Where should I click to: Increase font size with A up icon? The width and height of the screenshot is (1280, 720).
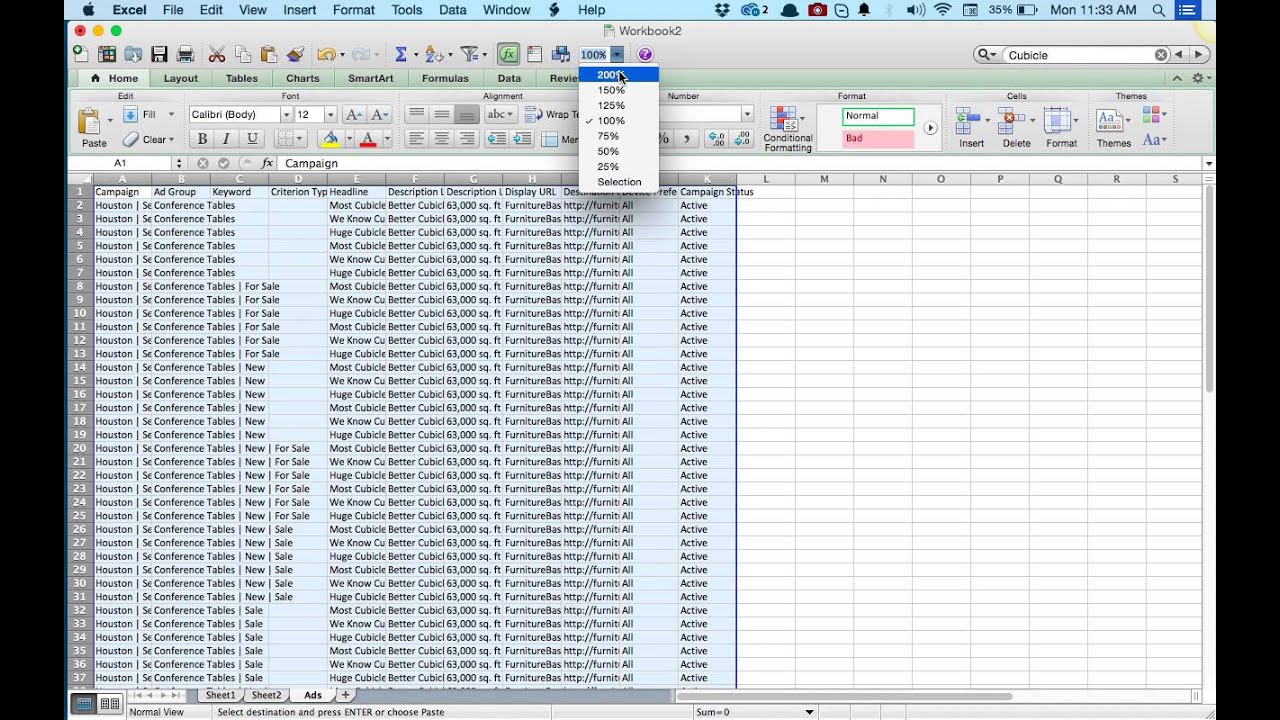(x=354, y=114)
